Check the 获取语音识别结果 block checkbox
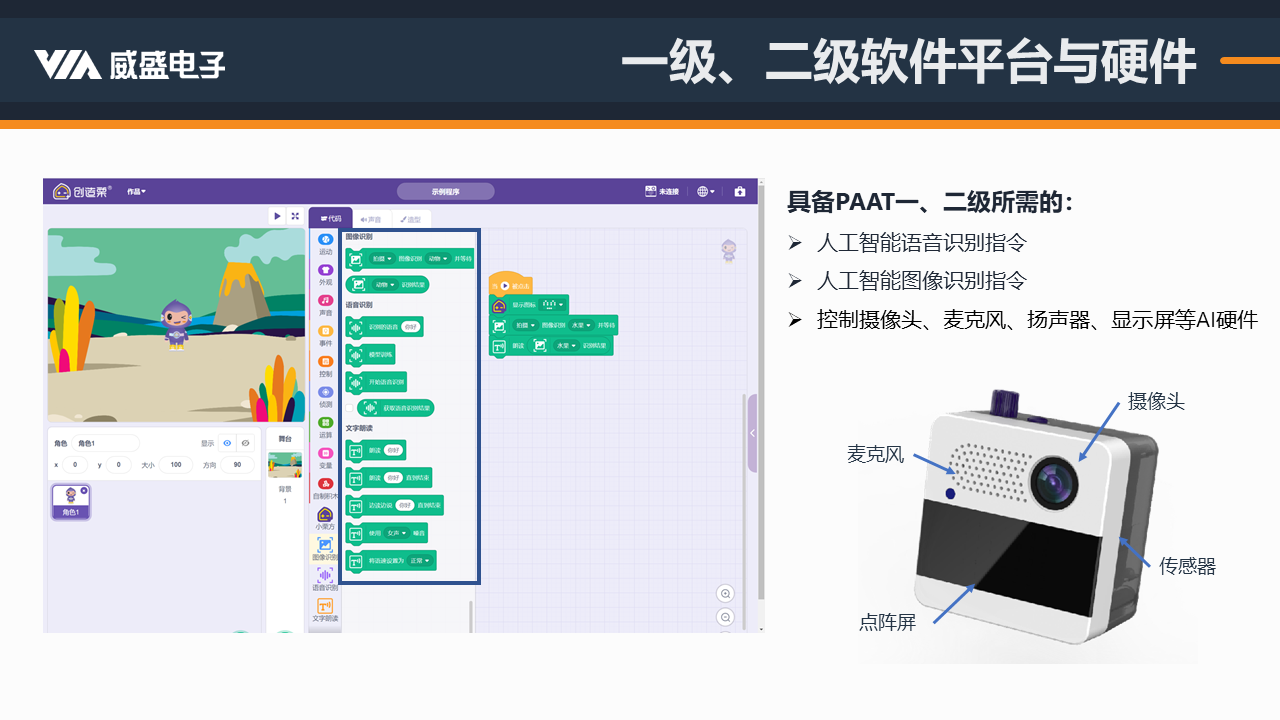This screenshot has height=720, width=1280. pos(348,407)
